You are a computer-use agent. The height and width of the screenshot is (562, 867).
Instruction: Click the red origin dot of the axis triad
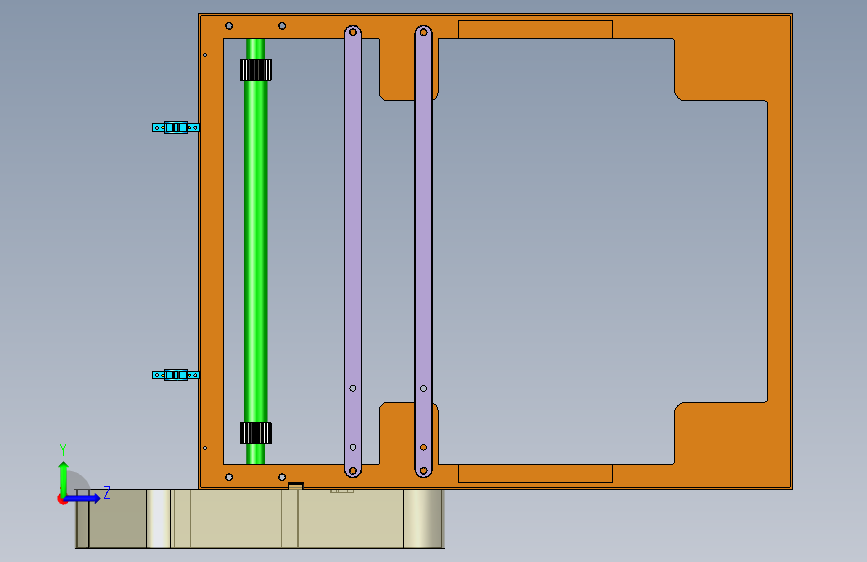pos(61,499)
